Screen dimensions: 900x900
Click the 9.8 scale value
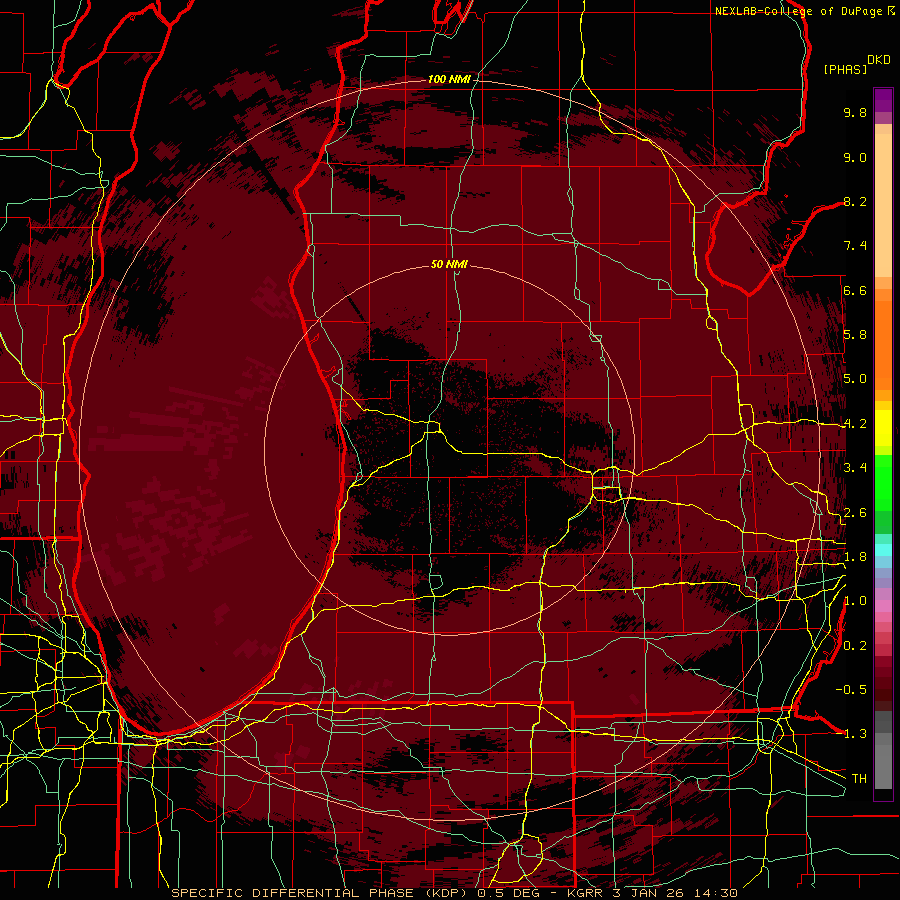pyautogui.click(x=855, y=112)
